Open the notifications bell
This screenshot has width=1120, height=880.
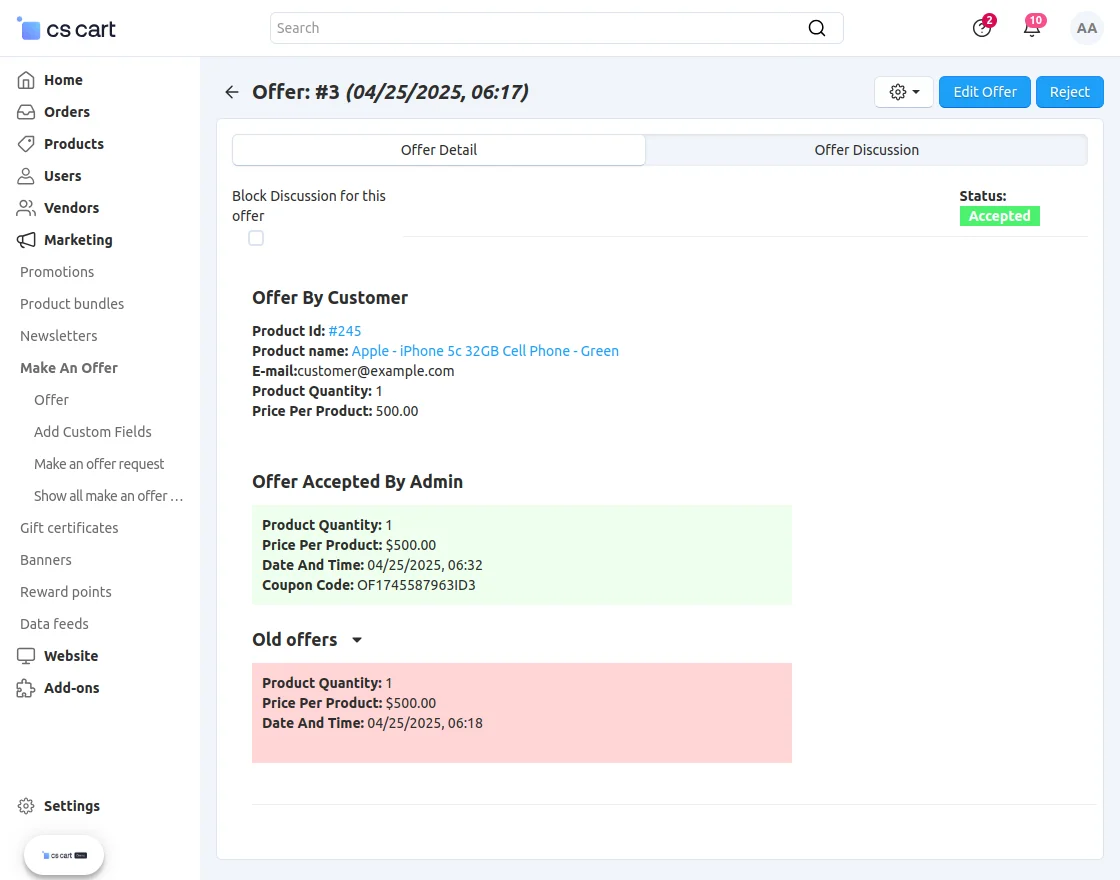(x=1032, y=28)
